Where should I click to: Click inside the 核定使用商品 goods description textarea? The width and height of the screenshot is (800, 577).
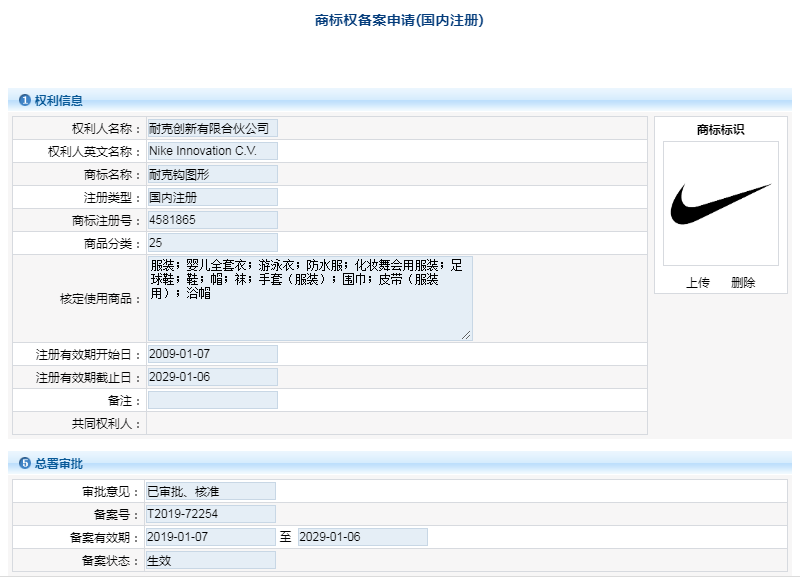click(310, 295)
